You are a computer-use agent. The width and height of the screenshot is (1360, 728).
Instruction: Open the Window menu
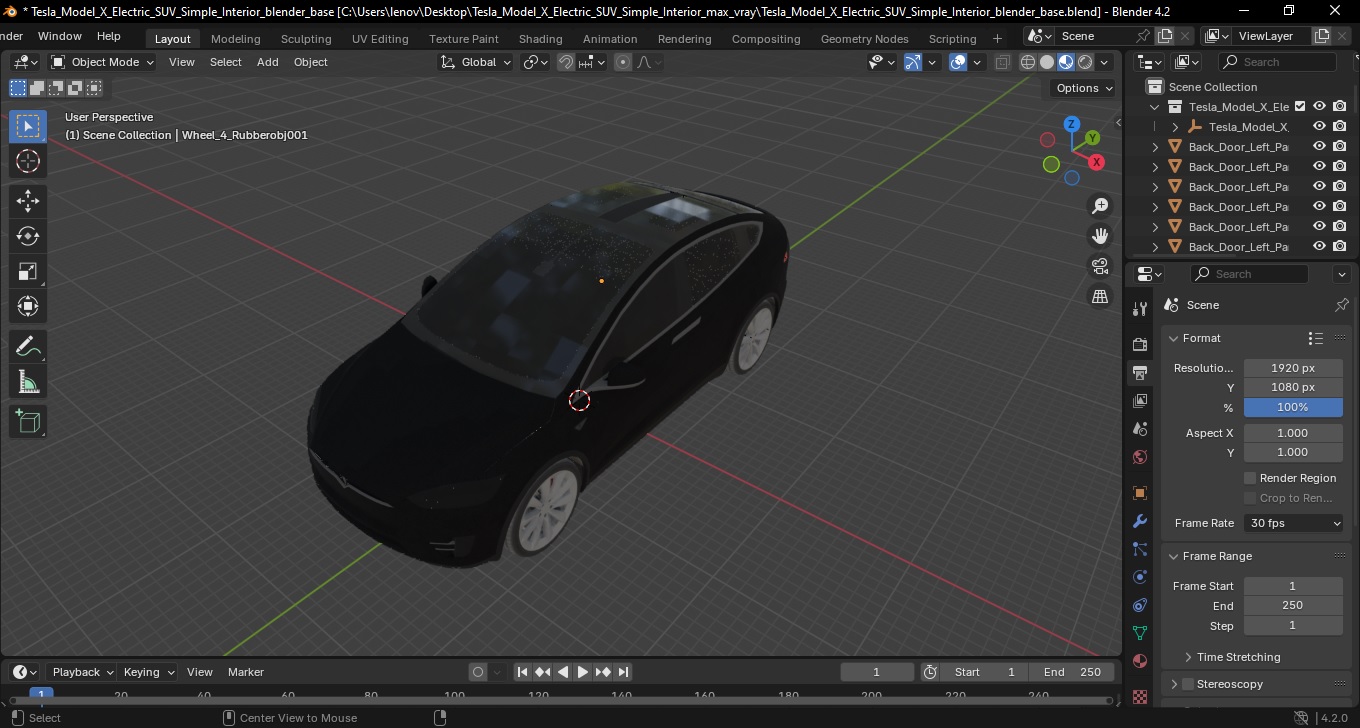(x=60, y=36)
